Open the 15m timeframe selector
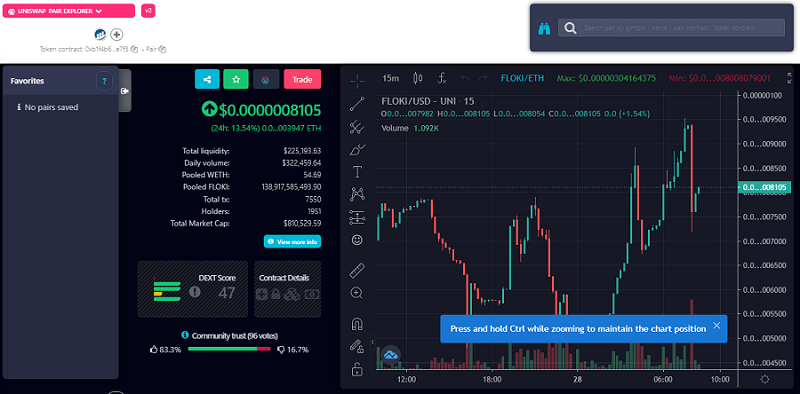The width and height of the screenshot is (800, 394). click(391, 78)
